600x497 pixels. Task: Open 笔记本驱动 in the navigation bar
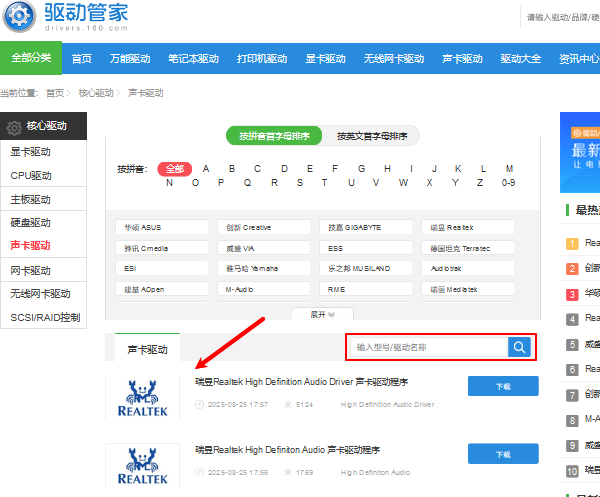[x=193, y=59]
